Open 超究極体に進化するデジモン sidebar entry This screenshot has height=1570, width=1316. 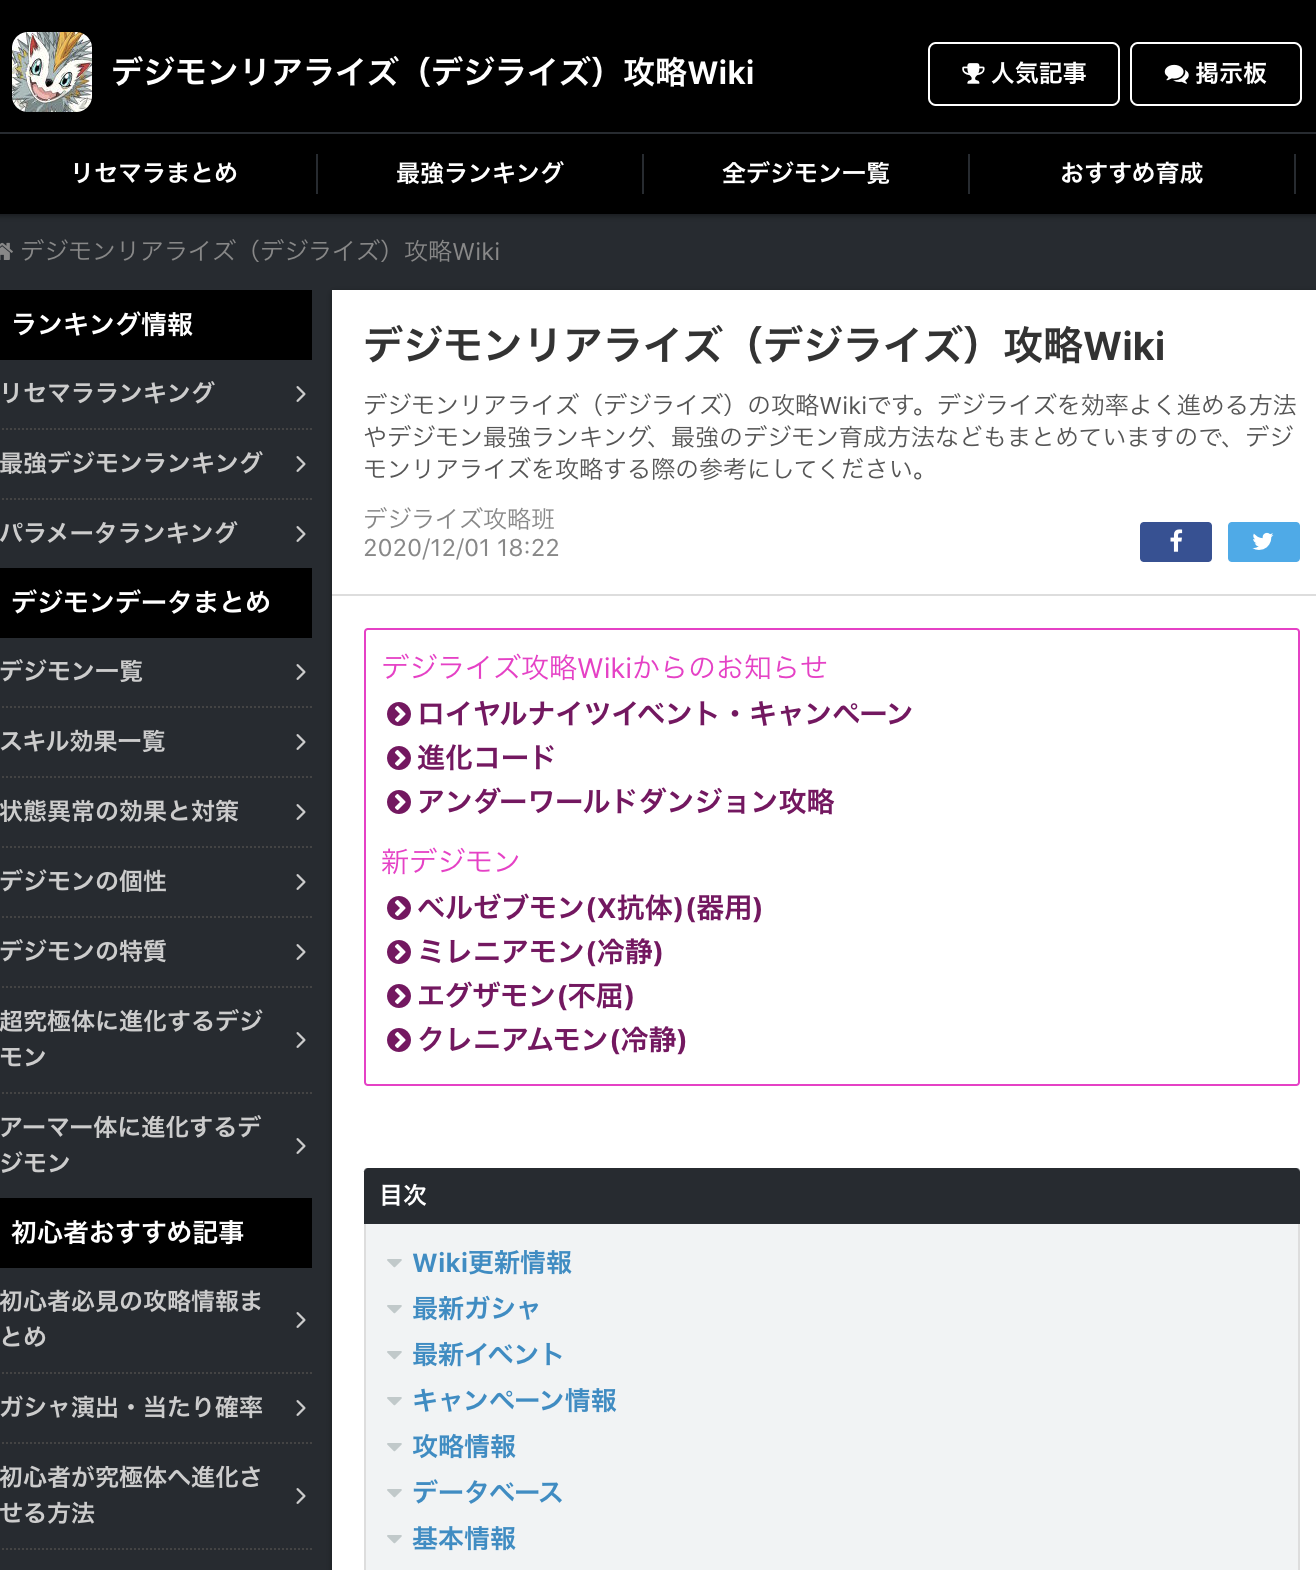(156, 1040)
